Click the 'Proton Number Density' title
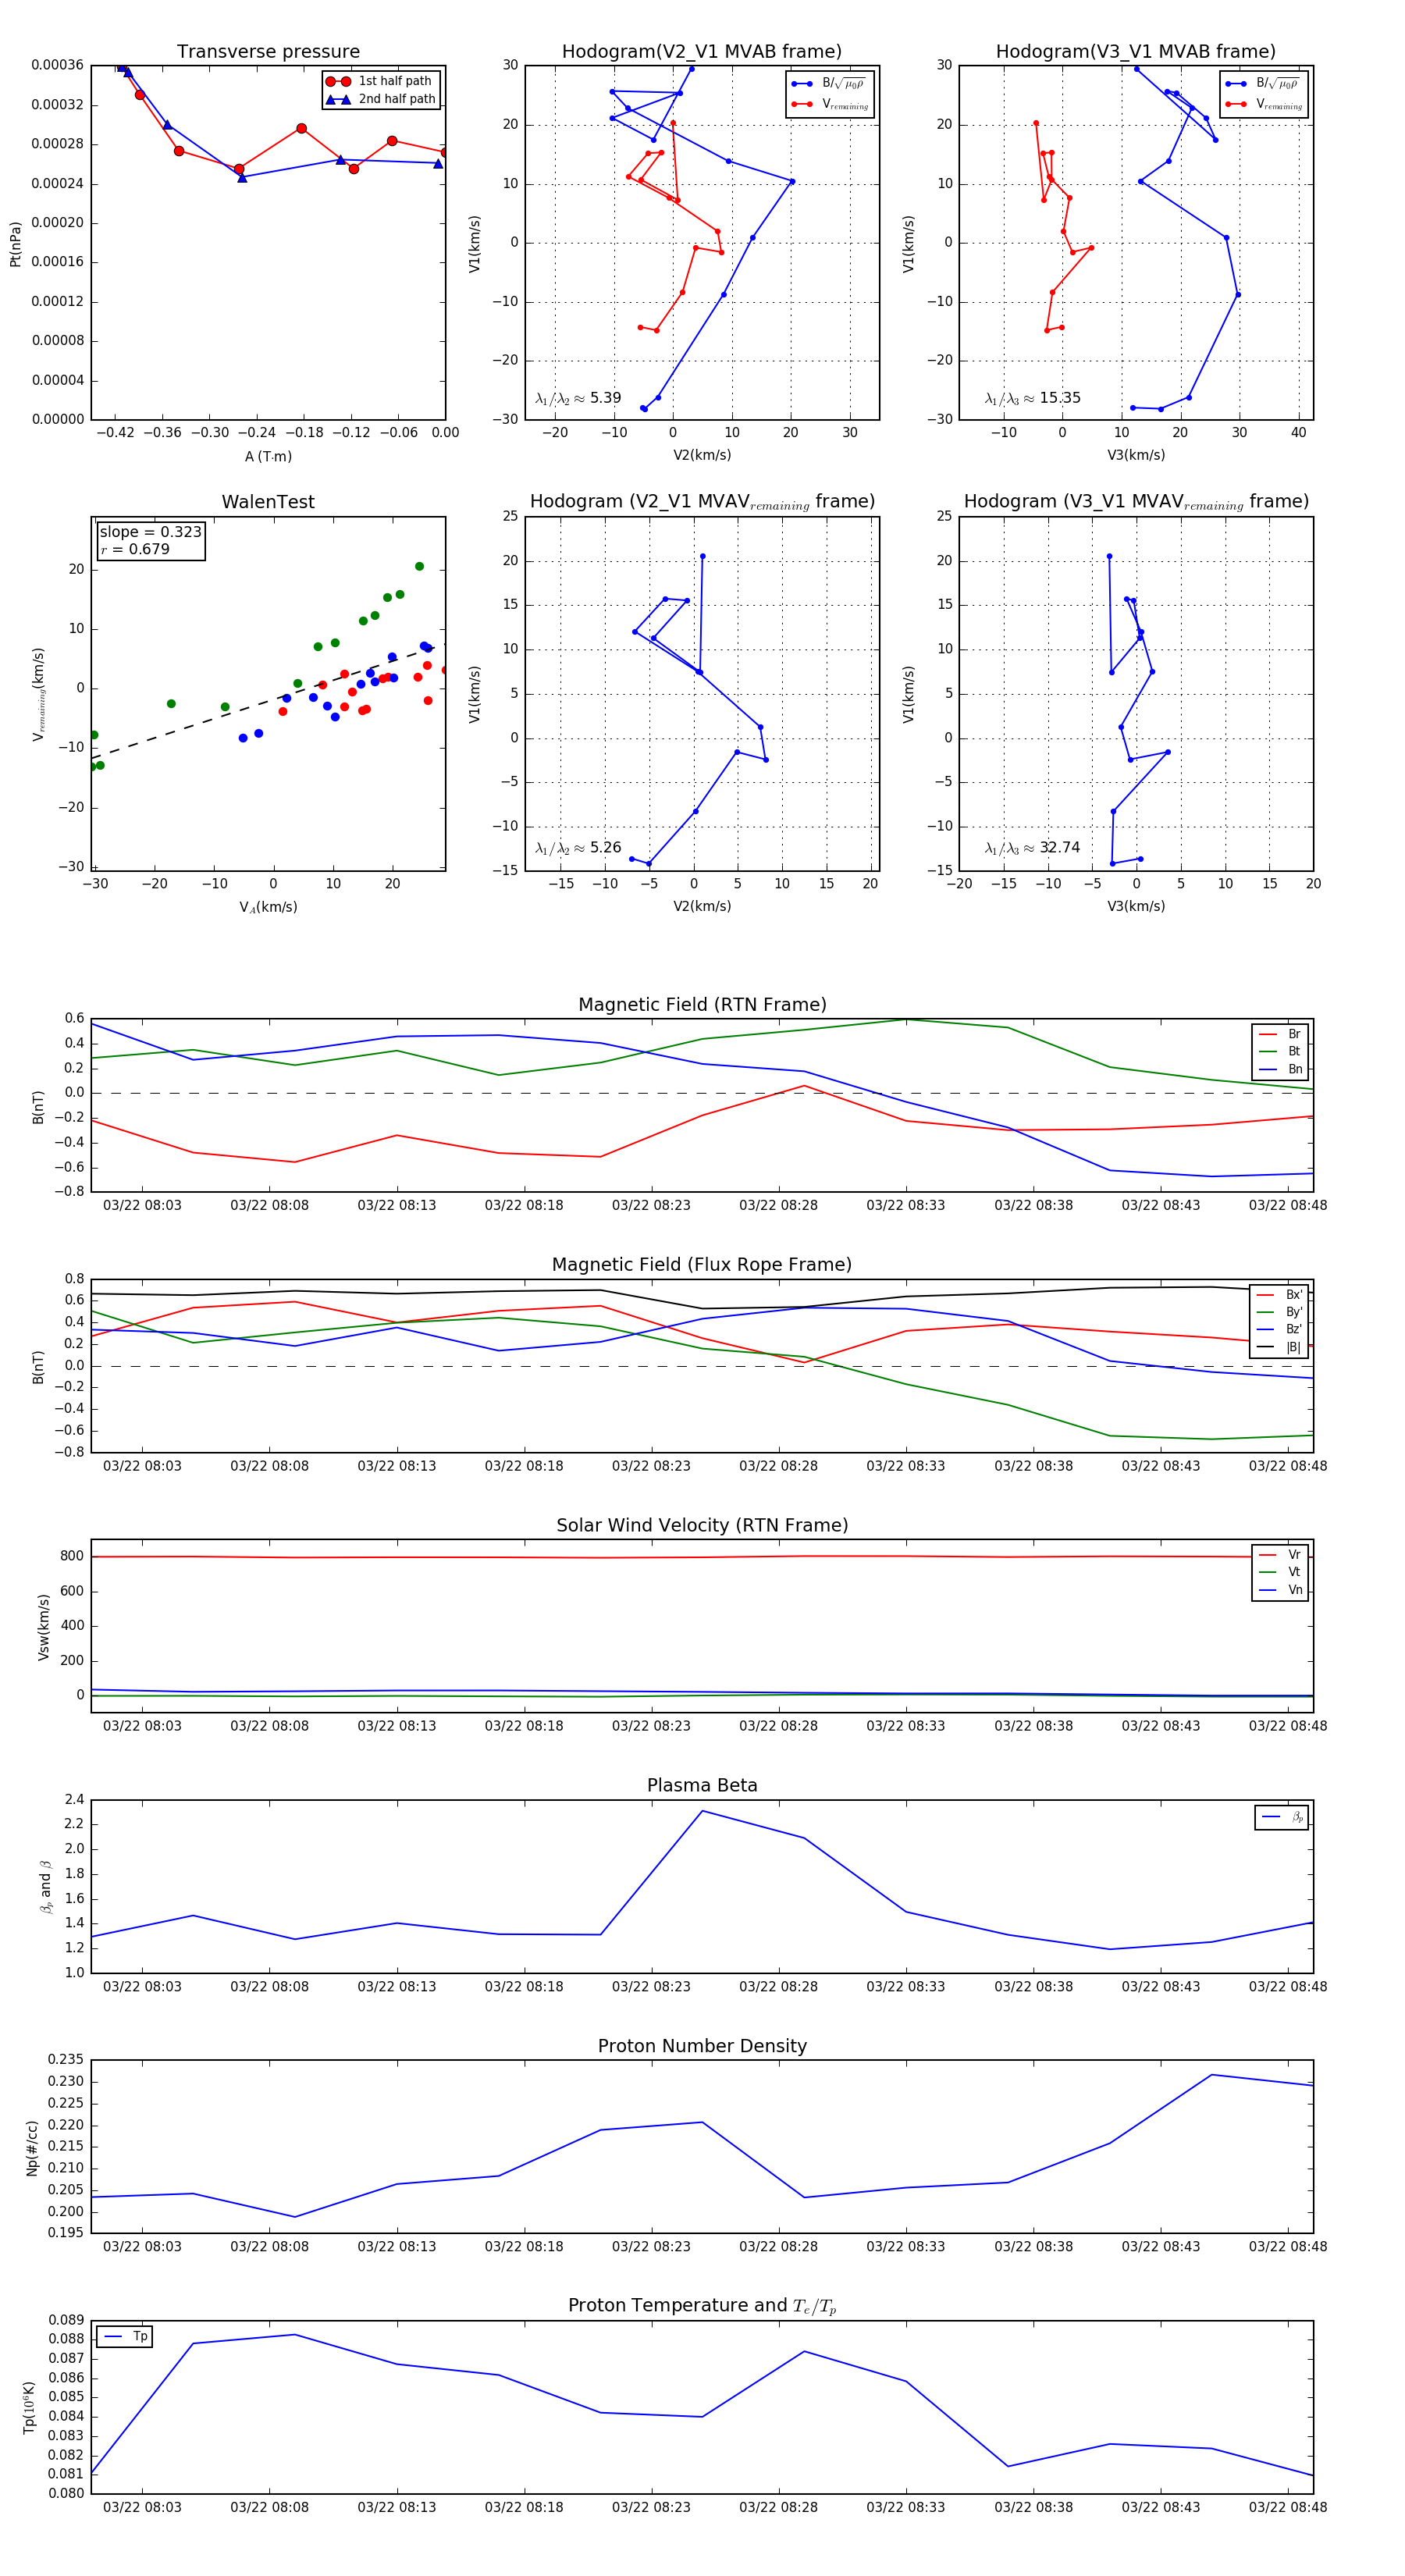 click(702, 2046)
